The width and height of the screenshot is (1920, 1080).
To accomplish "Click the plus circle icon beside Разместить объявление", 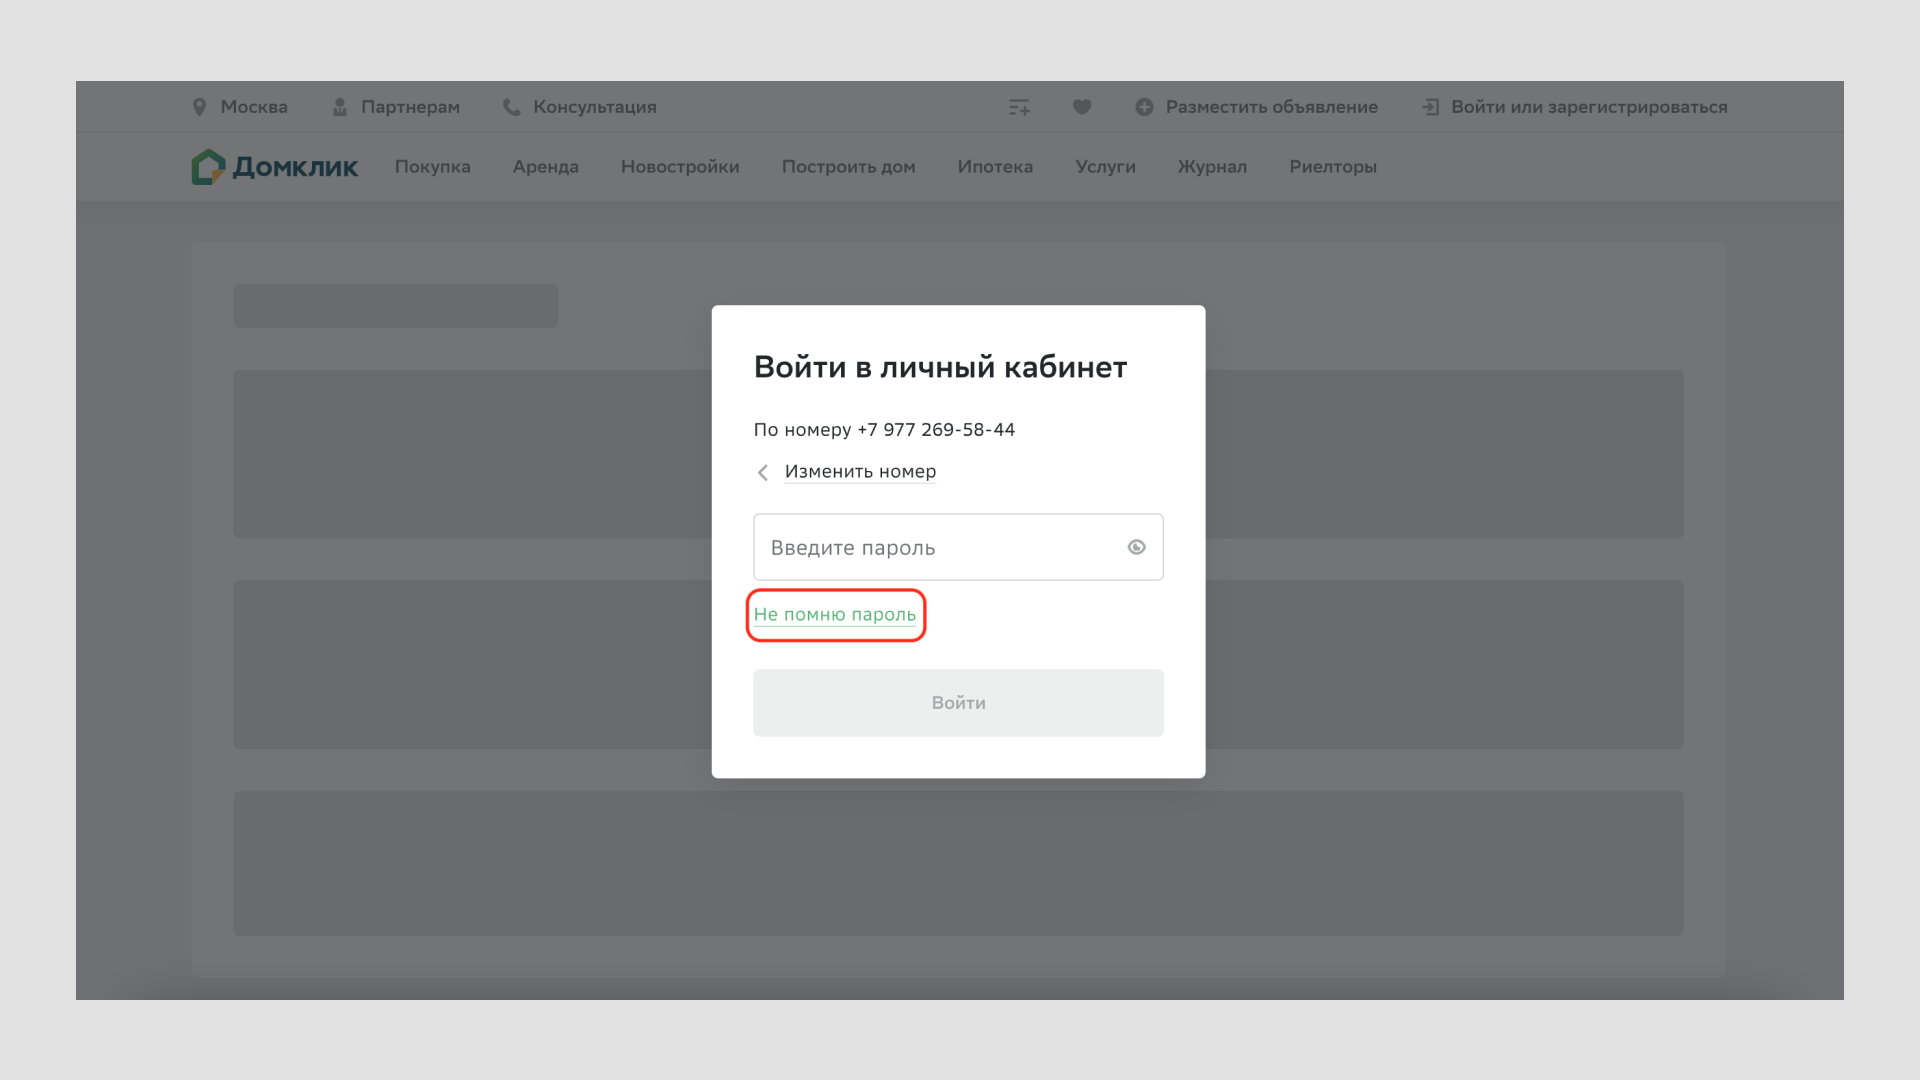I will click(x=1144, y=107).
